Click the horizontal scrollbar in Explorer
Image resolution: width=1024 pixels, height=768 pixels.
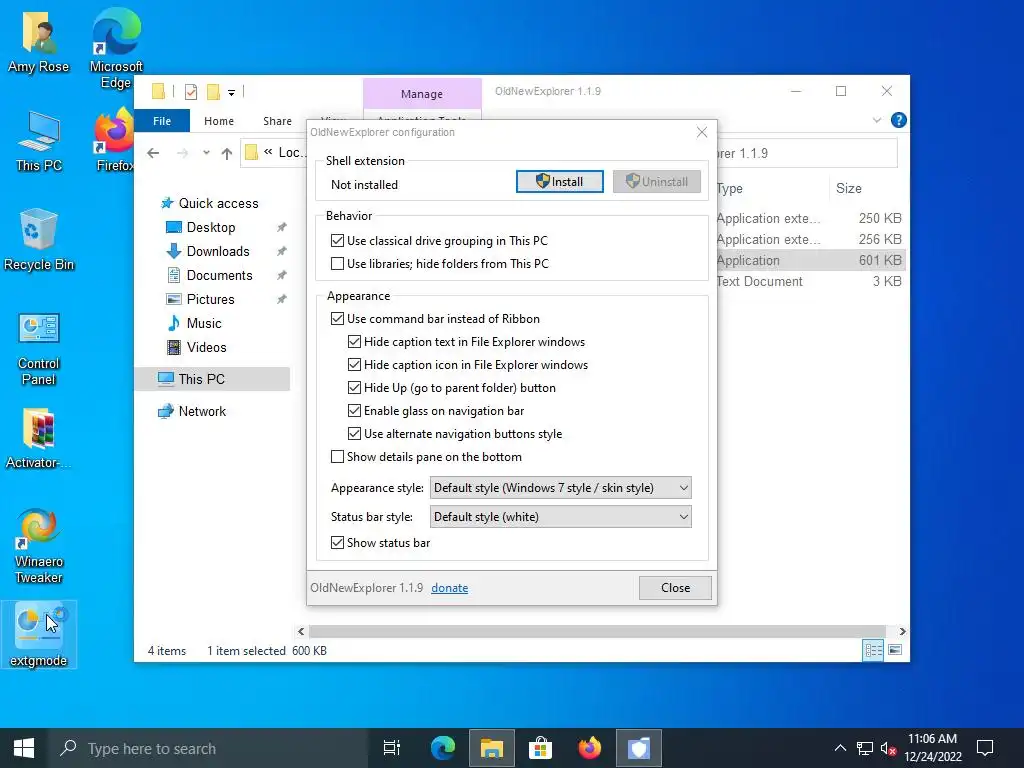click(x=597, y=632)
